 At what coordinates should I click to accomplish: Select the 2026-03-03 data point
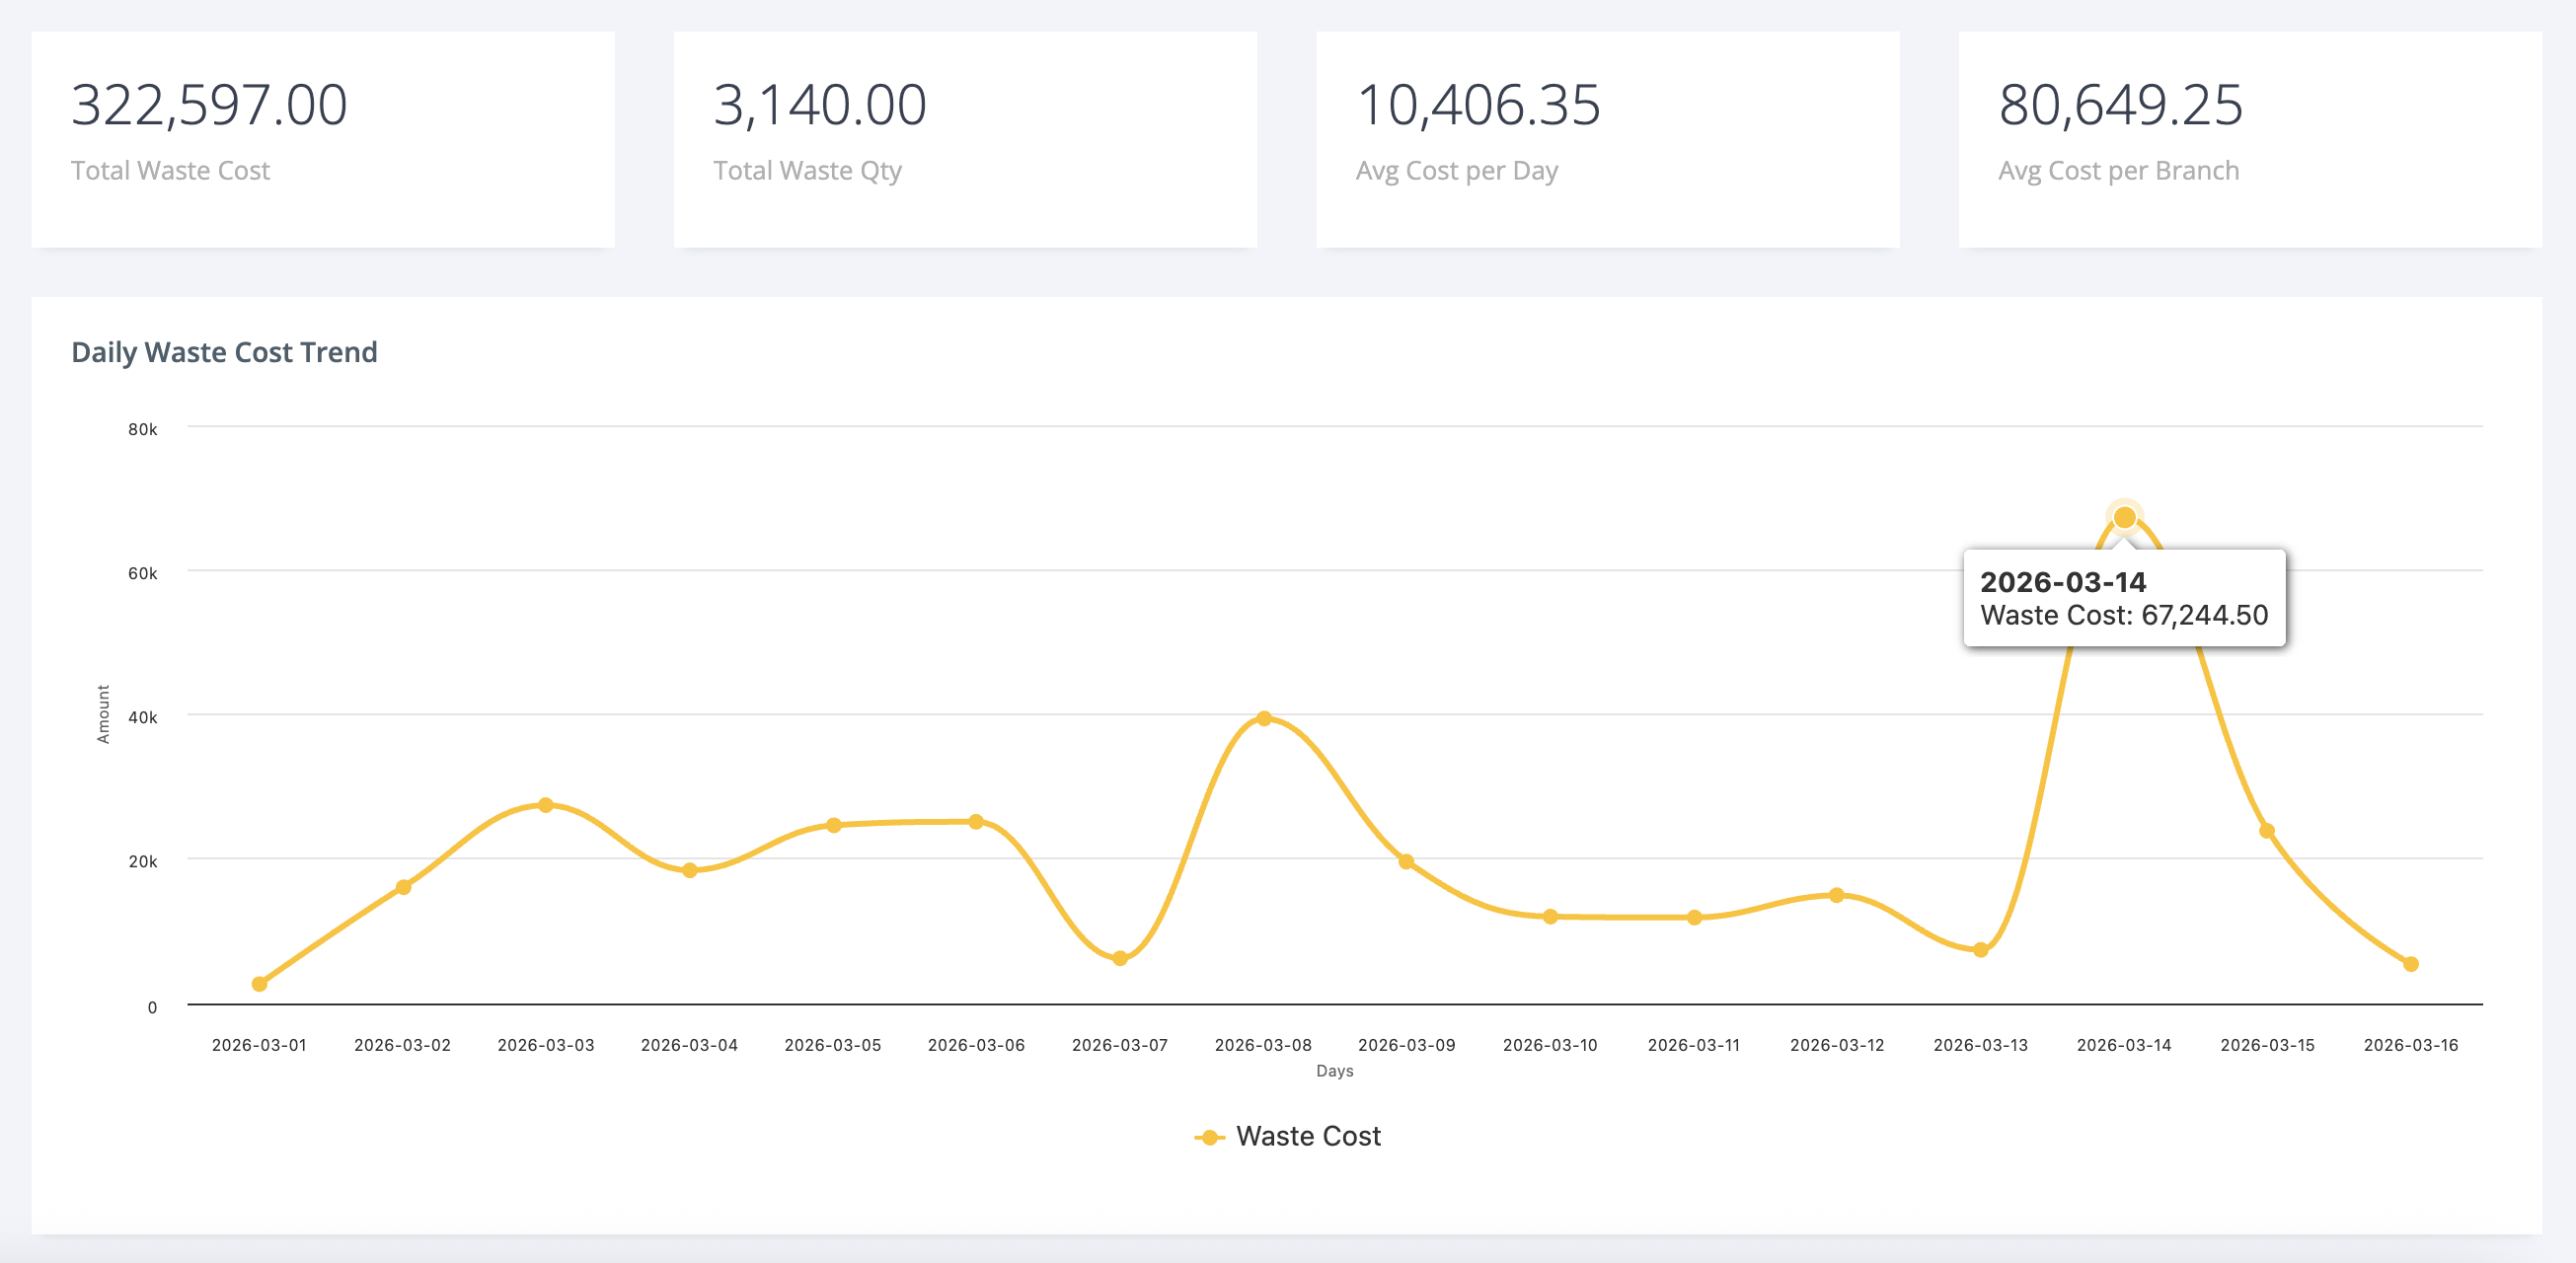click(546, 805)
